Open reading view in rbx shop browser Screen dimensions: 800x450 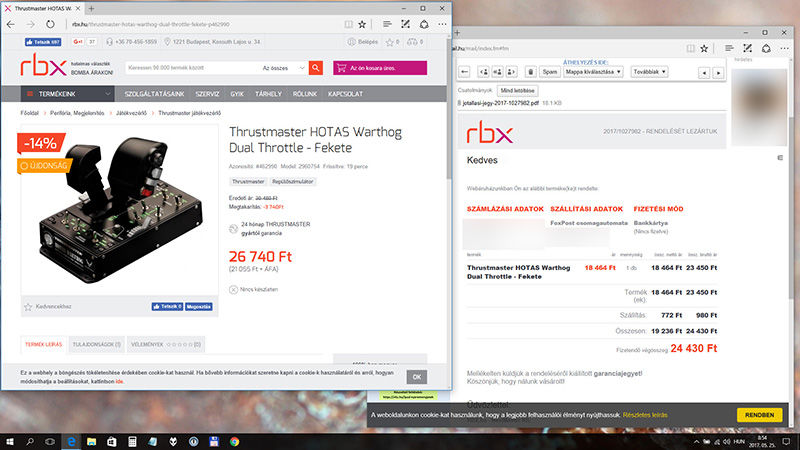point(348,24)
